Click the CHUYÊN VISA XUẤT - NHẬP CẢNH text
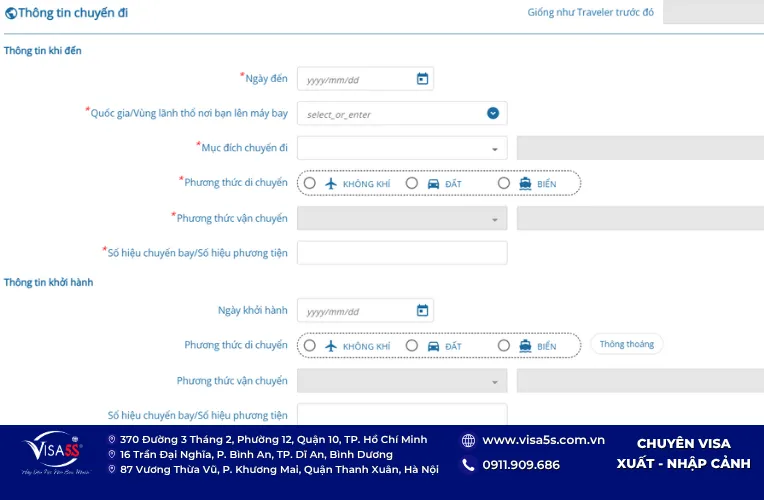 click(x=684, y=454)
